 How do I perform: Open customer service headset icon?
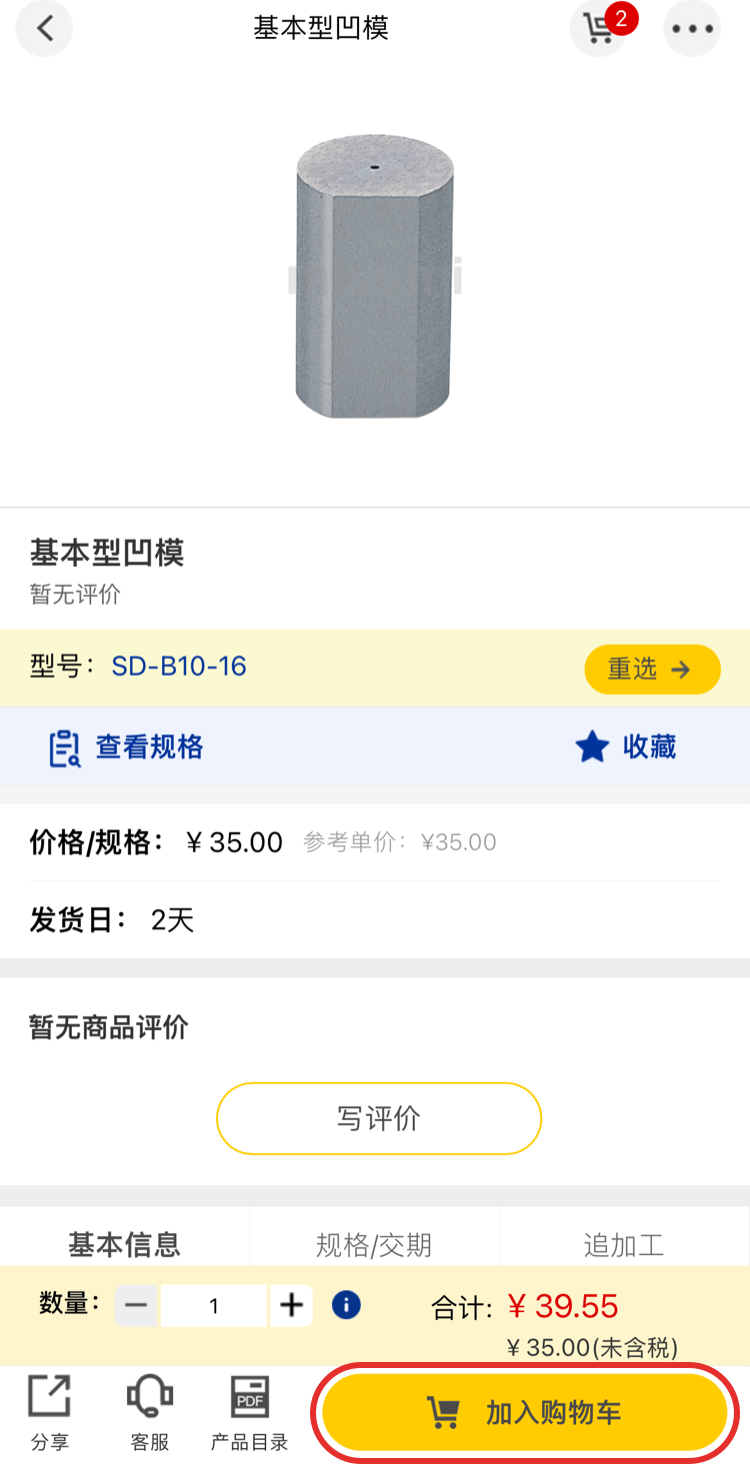[149, 1398]
